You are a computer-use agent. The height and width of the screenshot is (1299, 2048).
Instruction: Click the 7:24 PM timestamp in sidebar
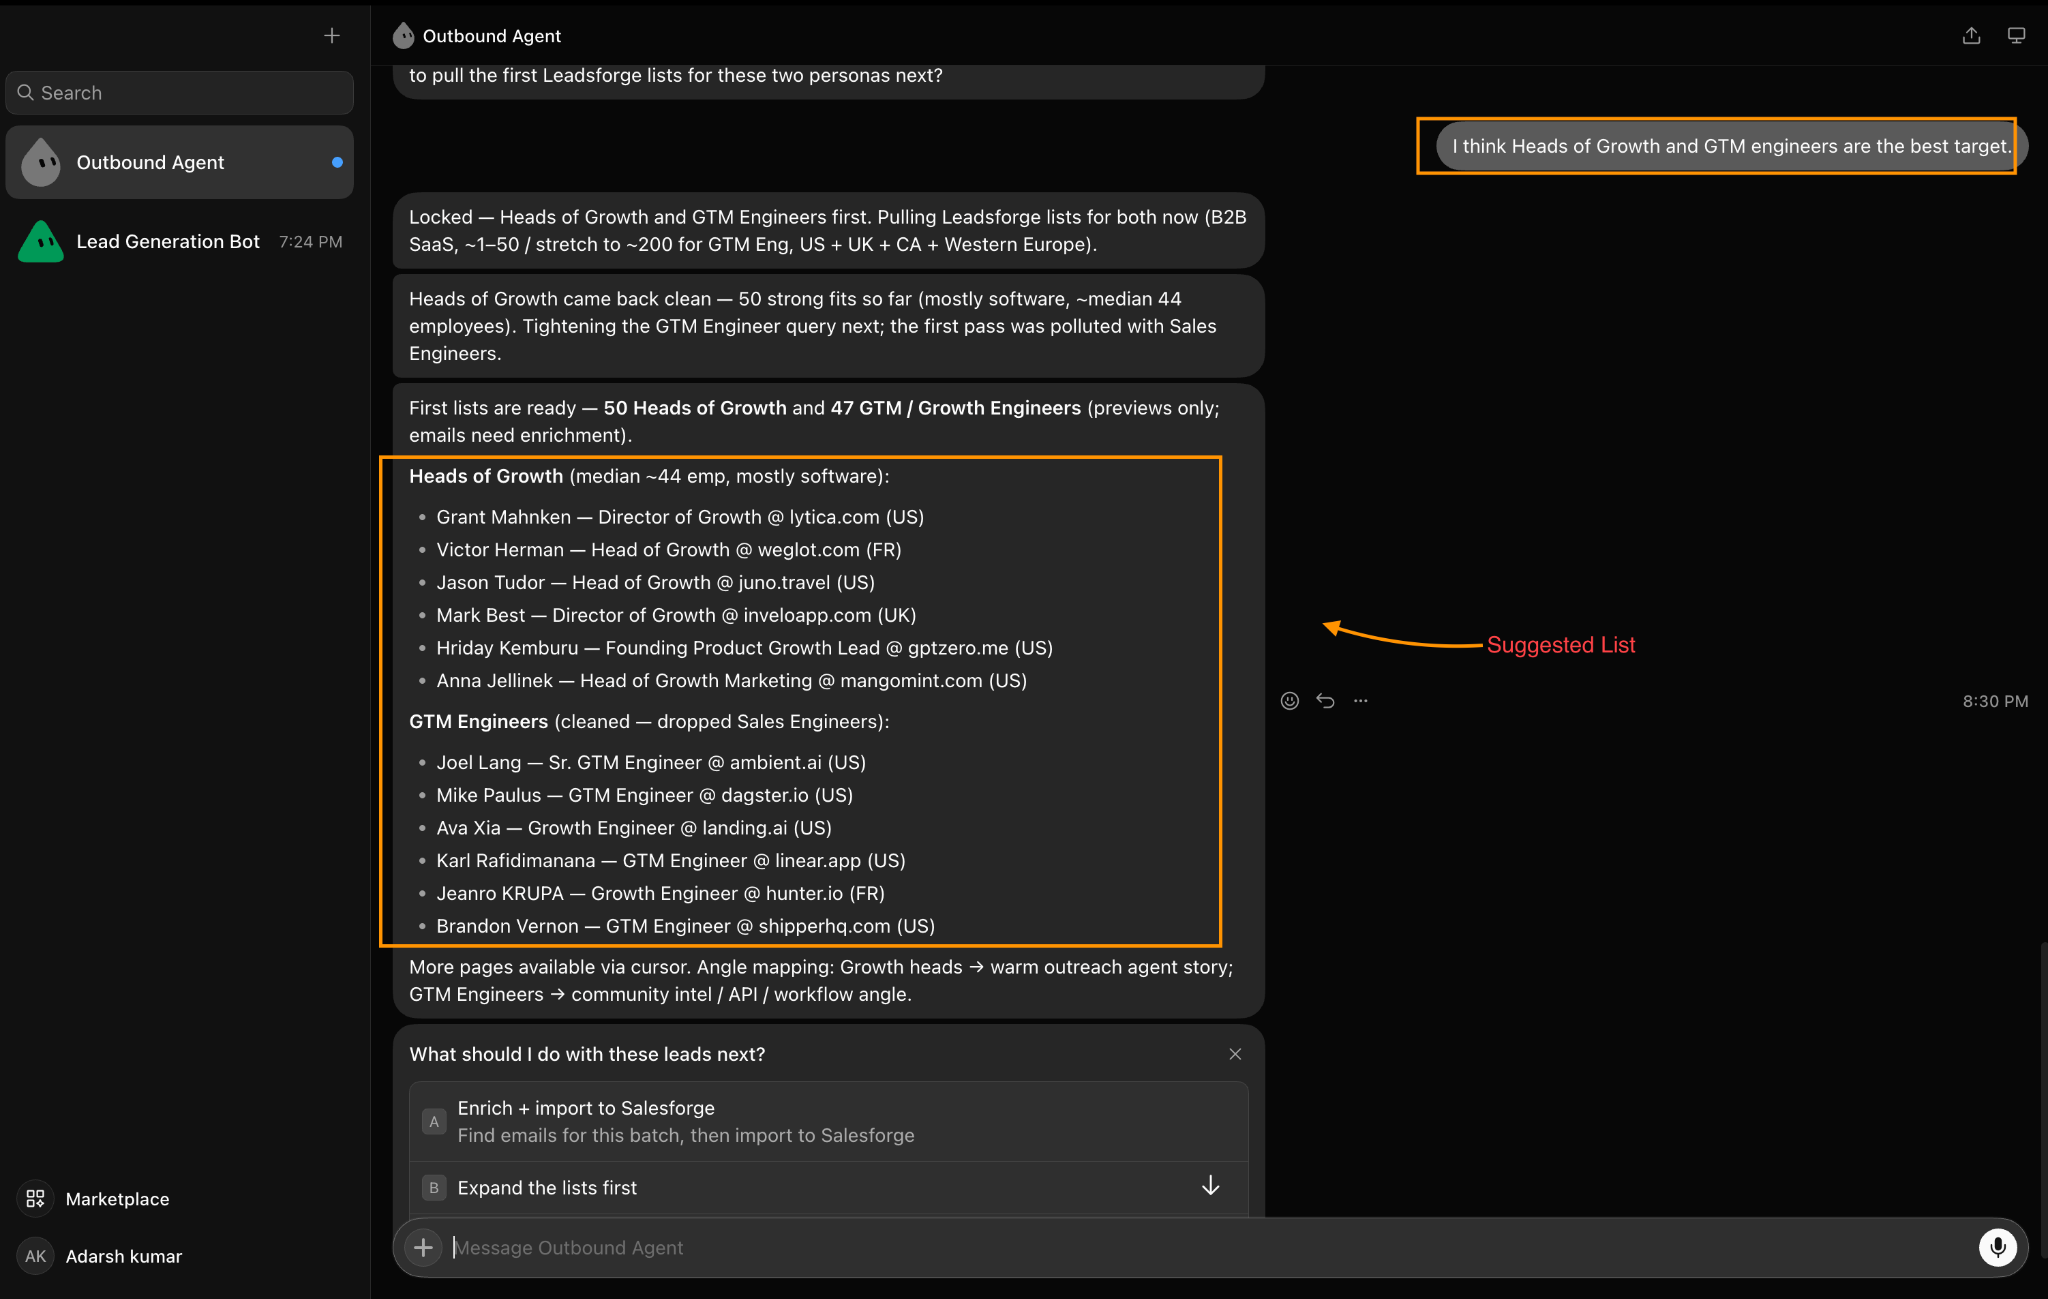tap(311, 242)
